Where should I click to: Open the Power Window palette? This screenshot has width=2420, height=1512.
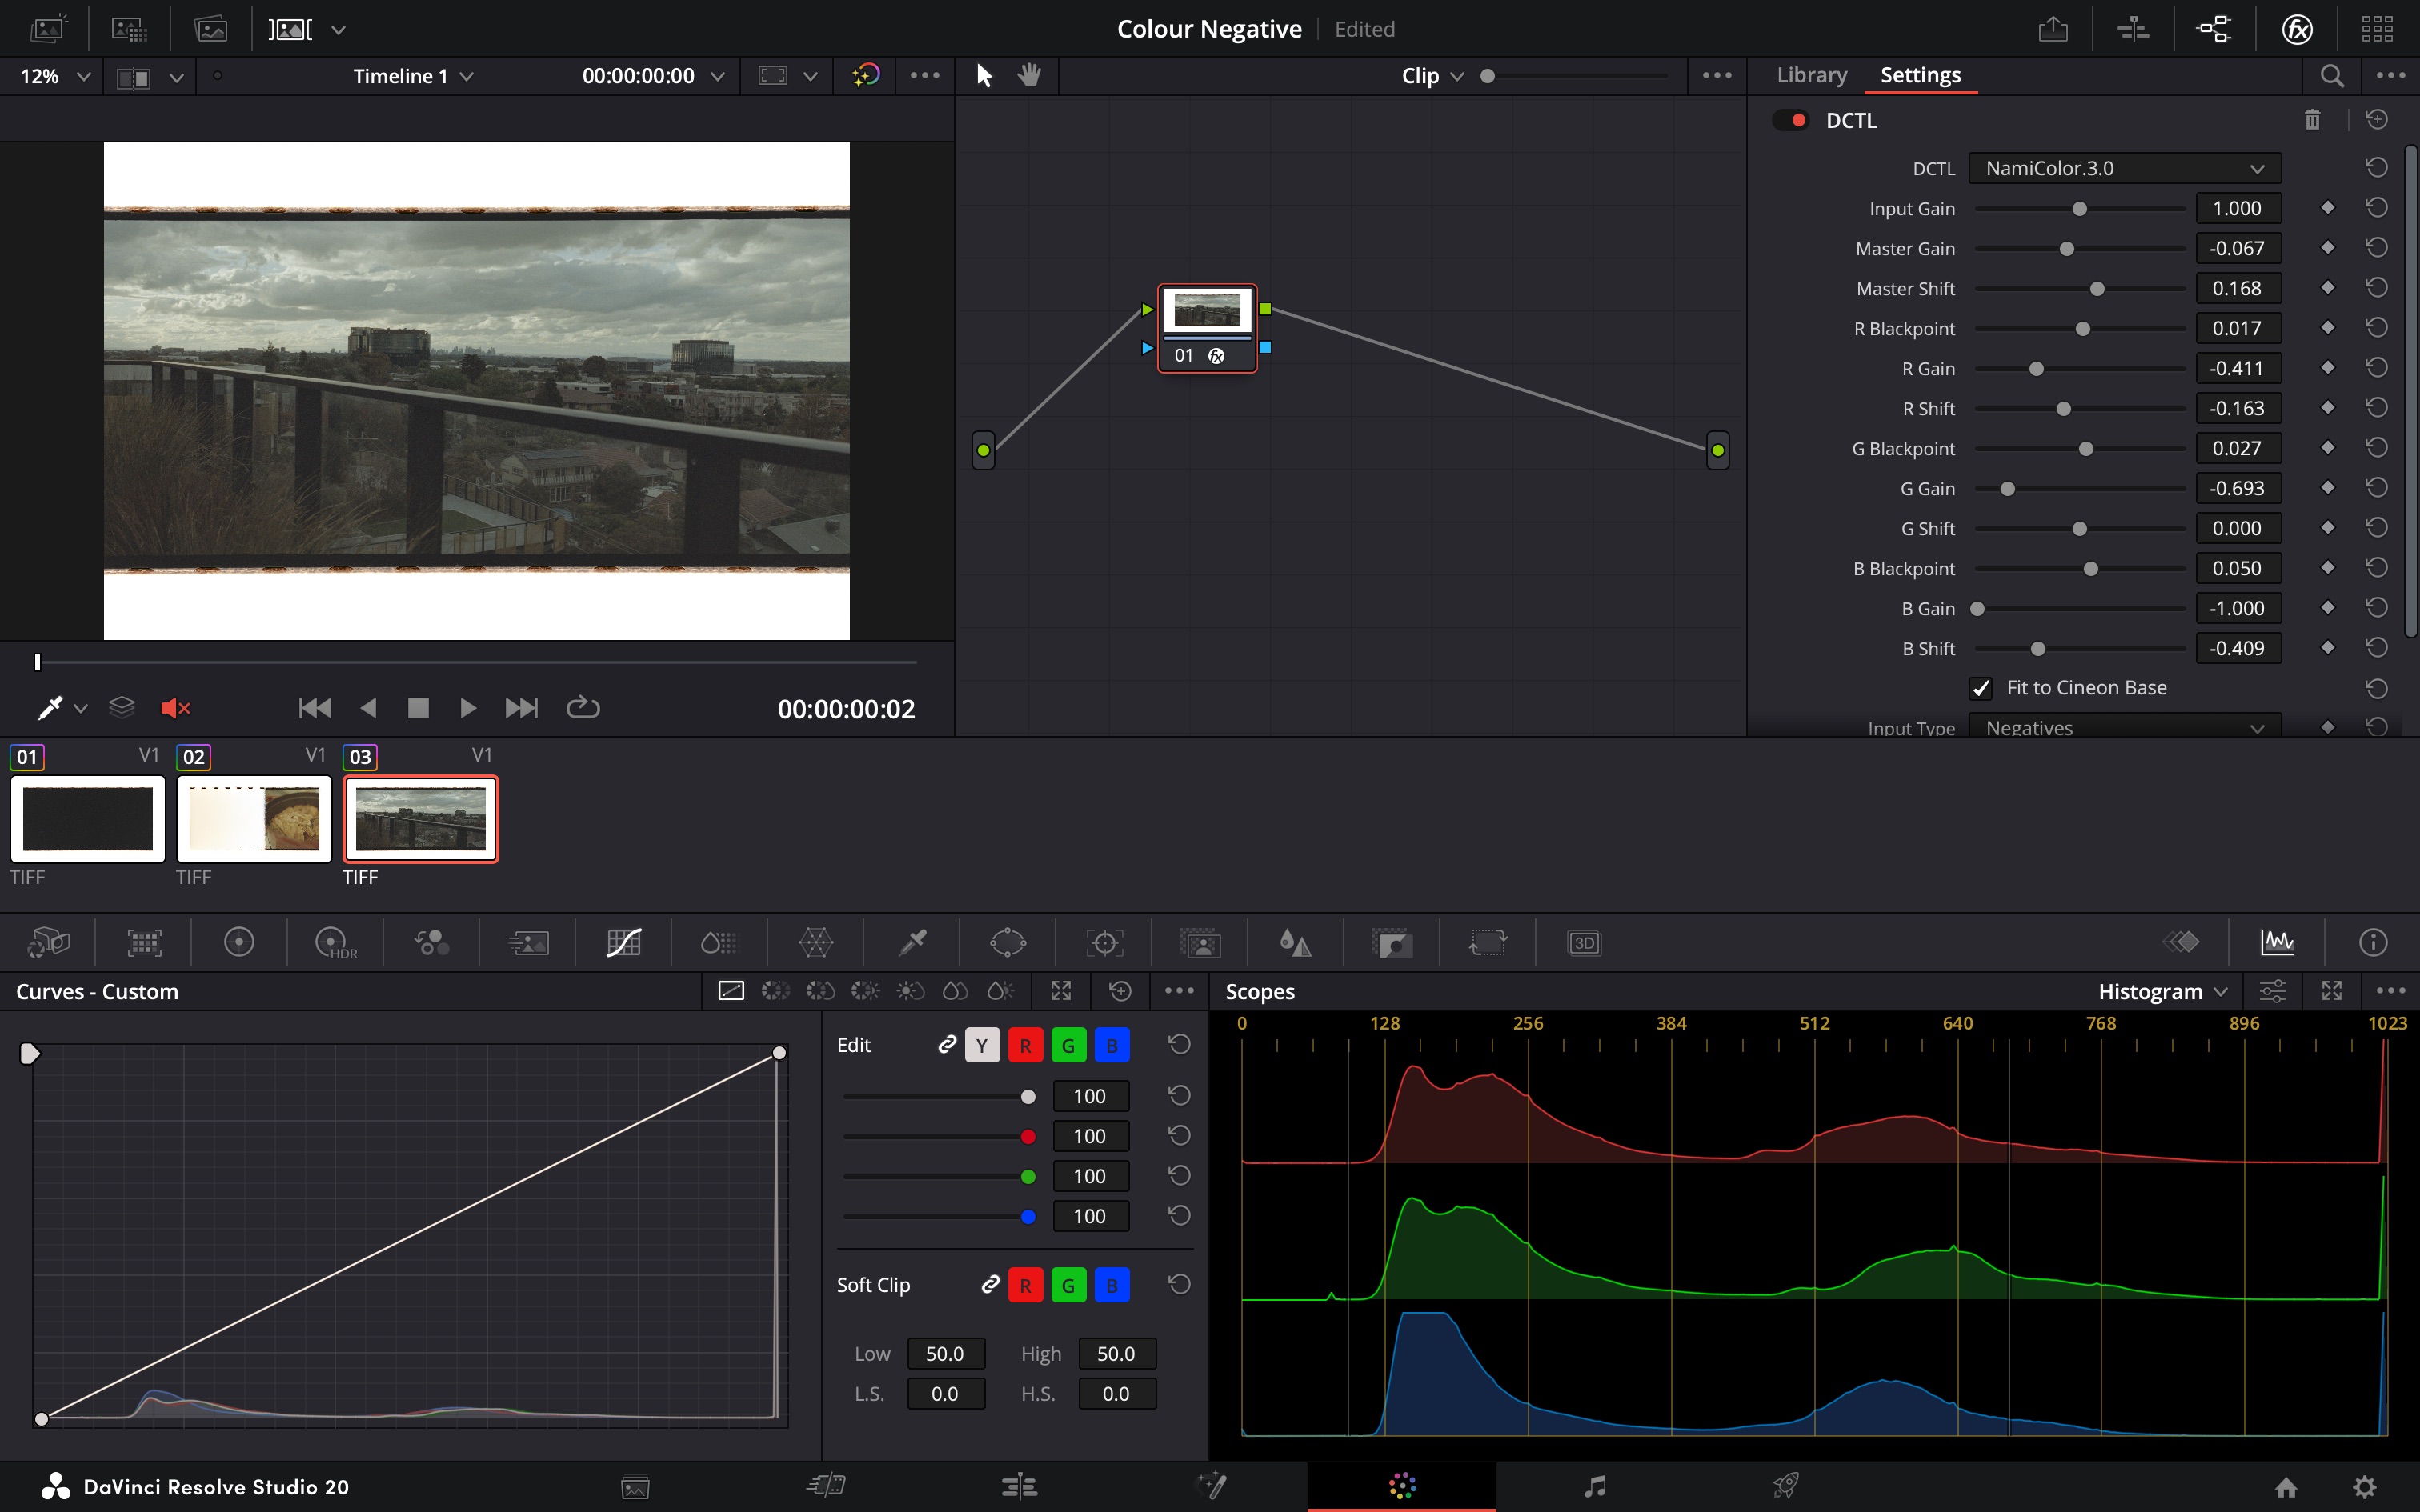tap(1007, 942)
